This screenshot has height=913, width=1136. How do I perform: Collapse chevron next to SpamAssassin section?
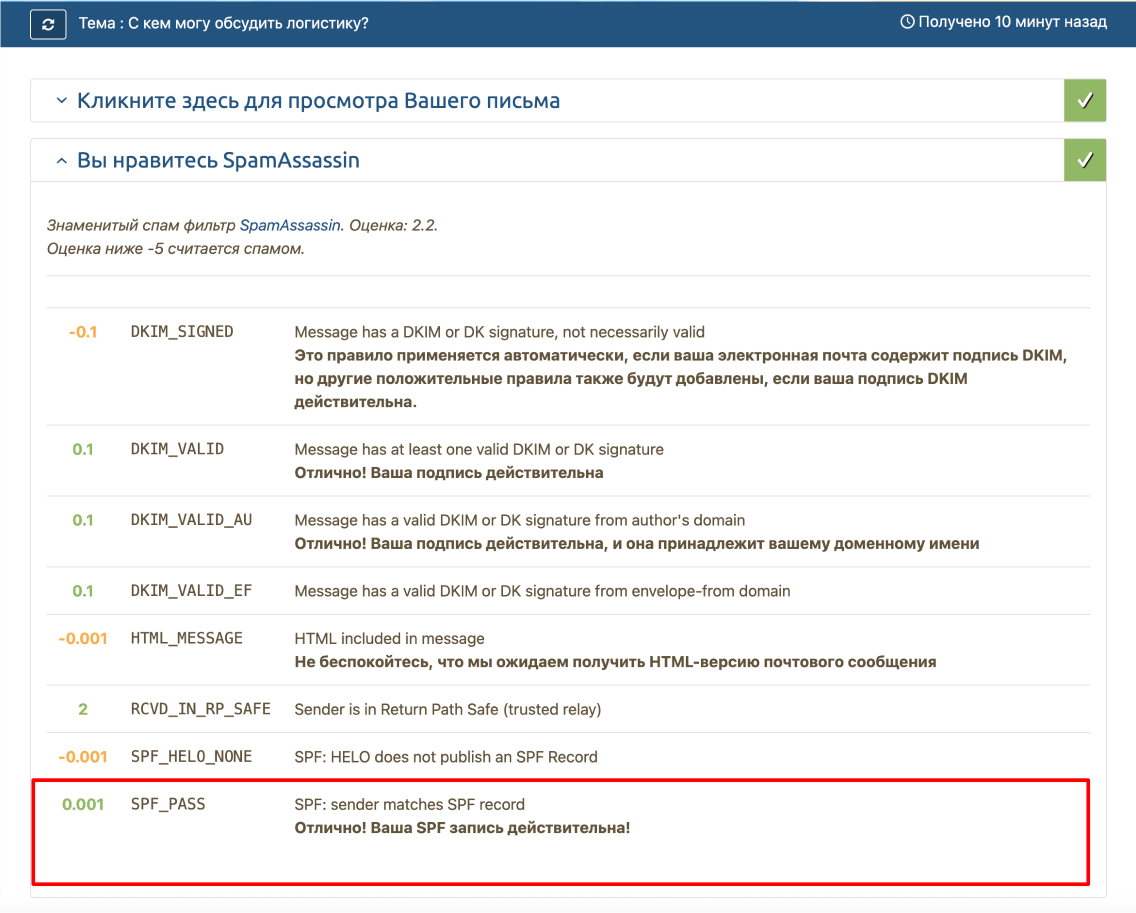tap(62, 161)
